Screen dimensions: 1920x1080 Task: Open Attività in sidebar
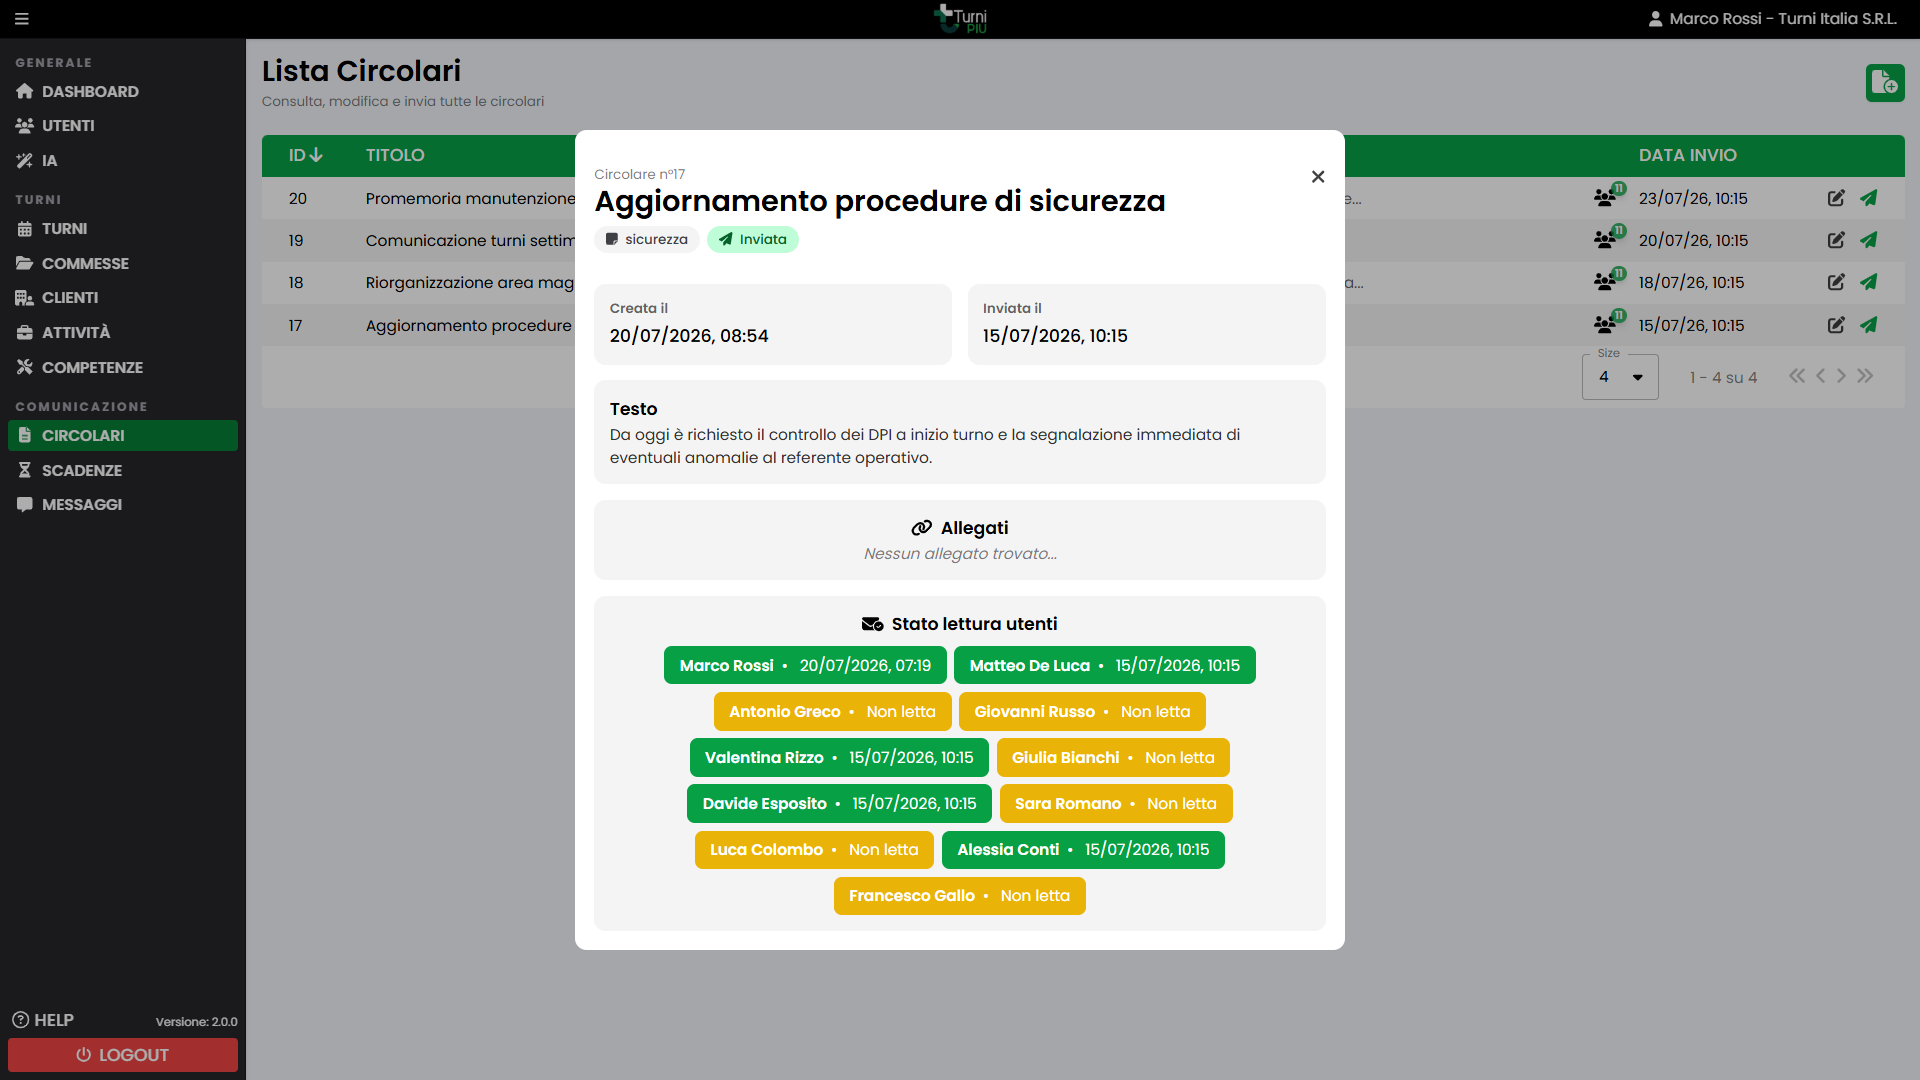tap(123, 332)
